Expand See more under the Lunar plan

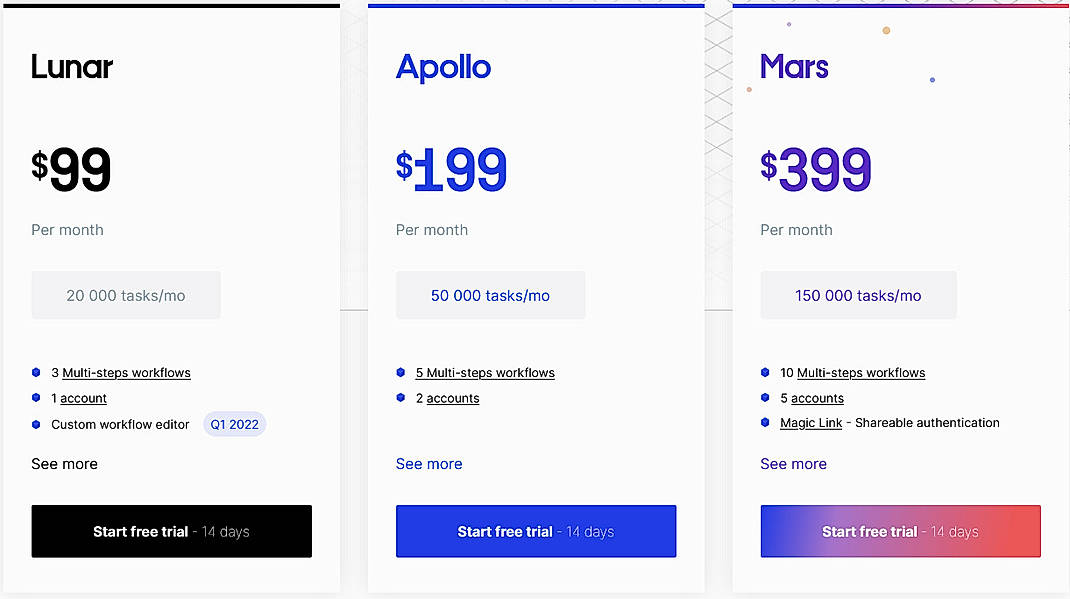click(64, 464)
